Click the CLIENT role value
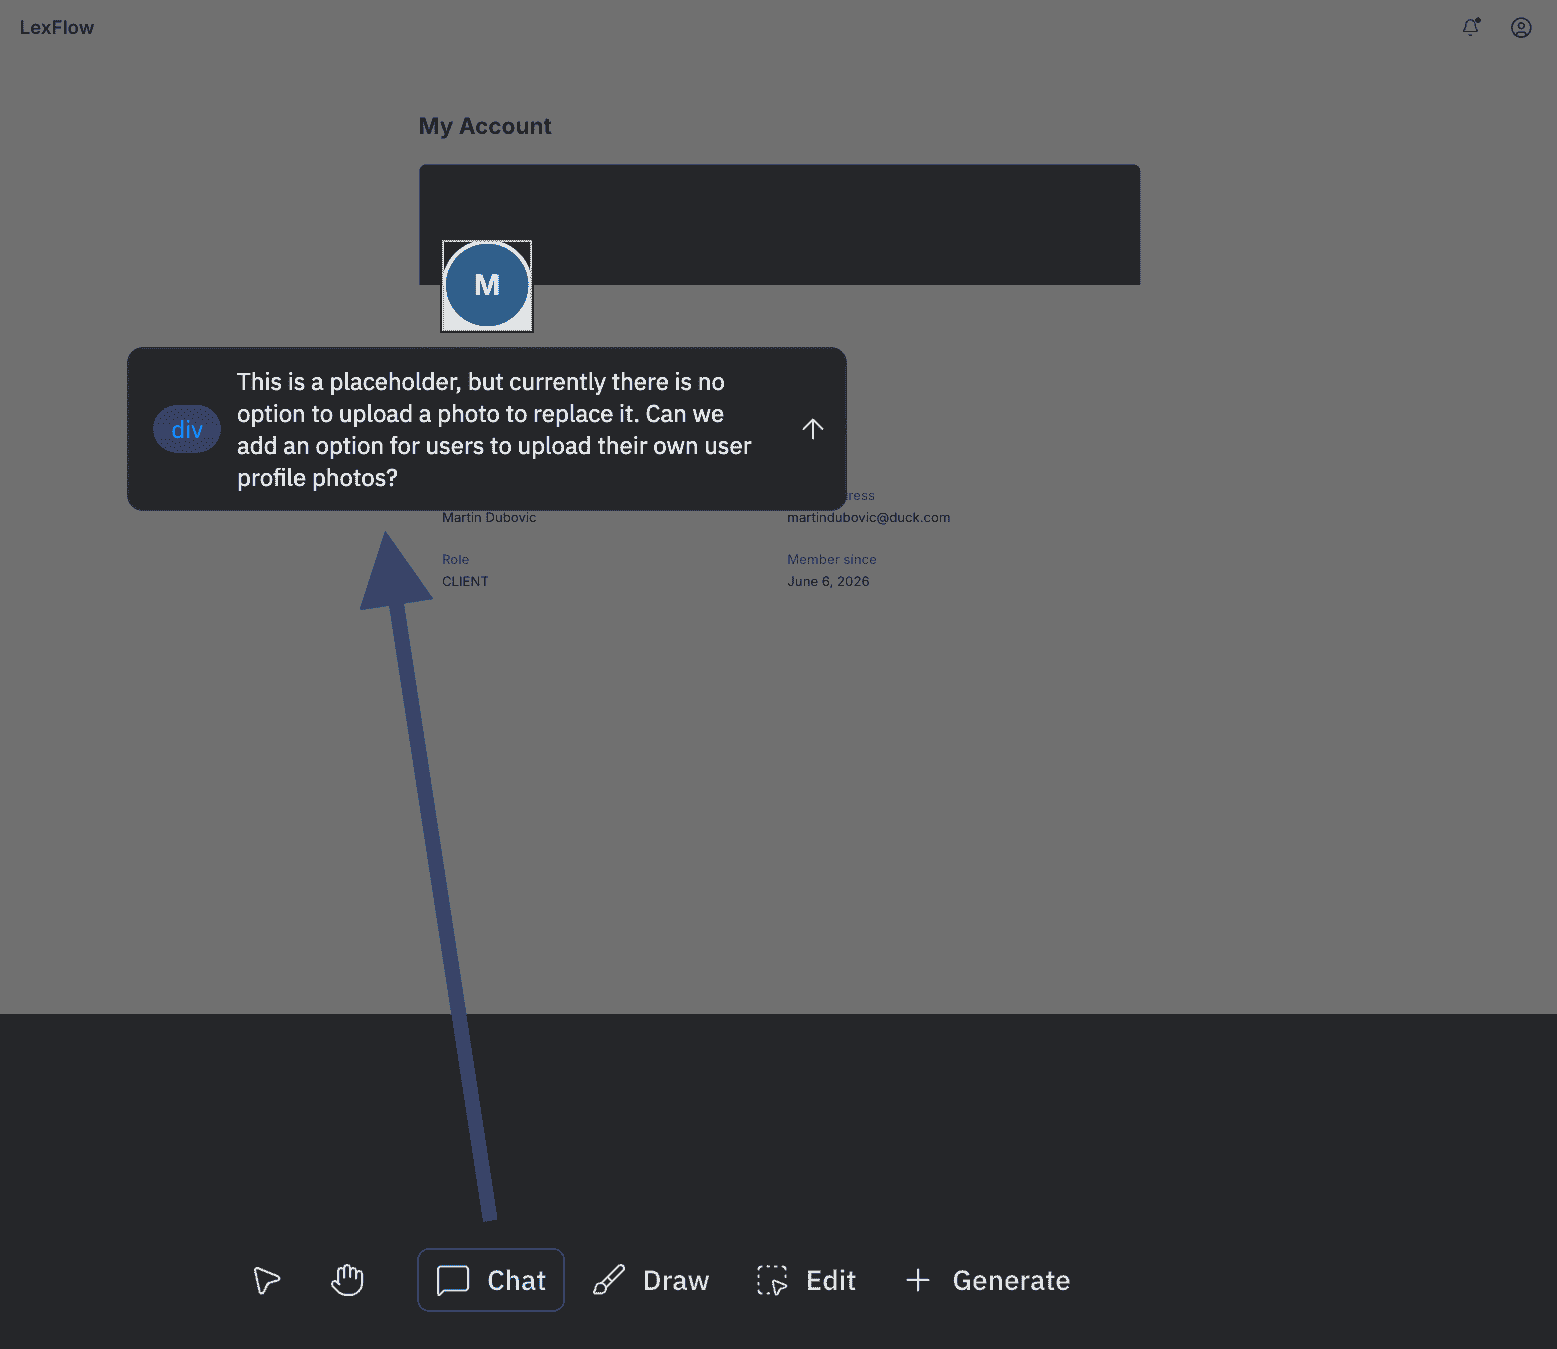This screenshot has height=1349, width=1557. [465, 581]
